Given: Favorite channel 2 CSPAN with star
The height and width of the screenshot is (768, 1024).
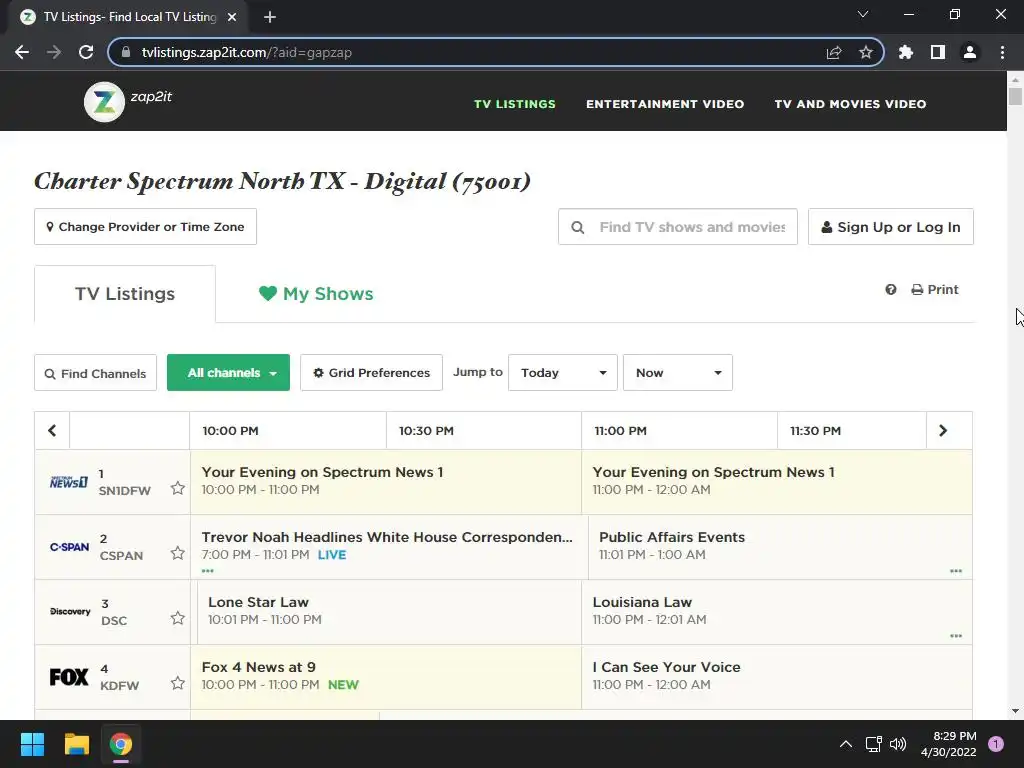Looking at the screenshot, I should tap(178, 553).
